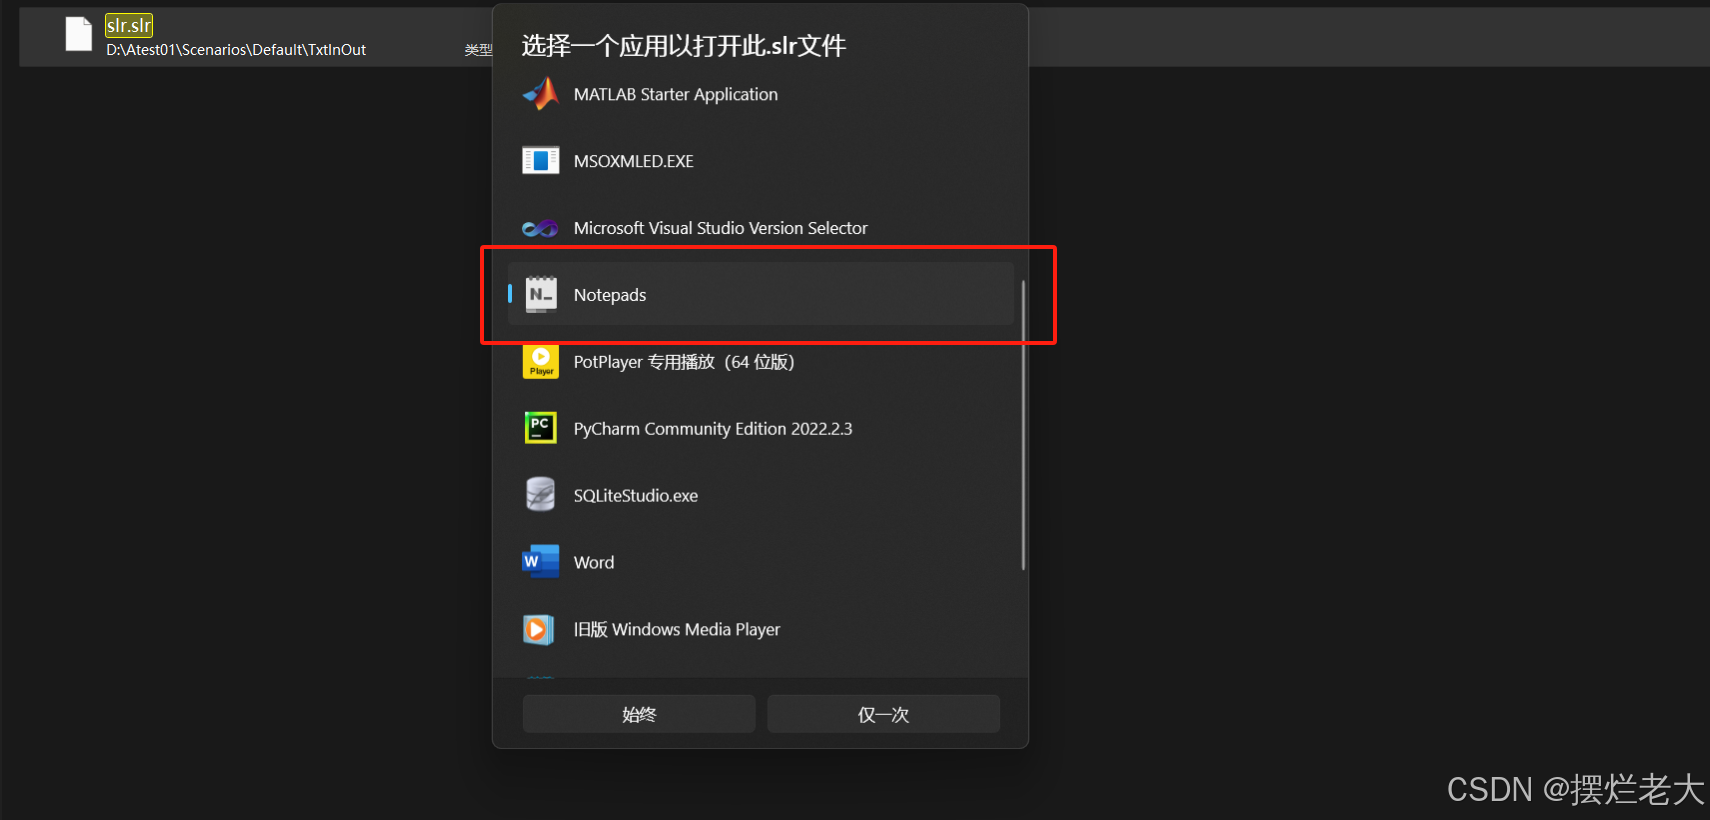Choose 旧版 Windows Media Player label

(x=677, y=630)
